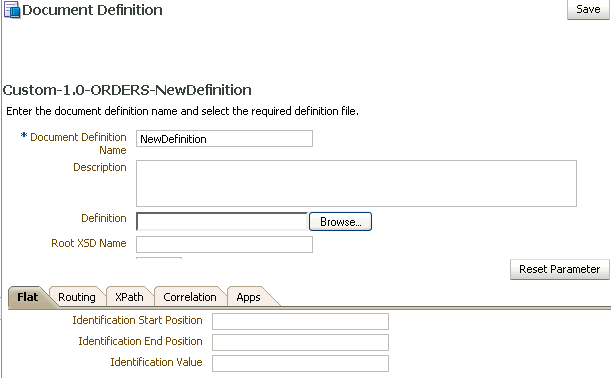The image size is (611, 378).
Task: Select the Flat tab
Action: tap(28, 297)
